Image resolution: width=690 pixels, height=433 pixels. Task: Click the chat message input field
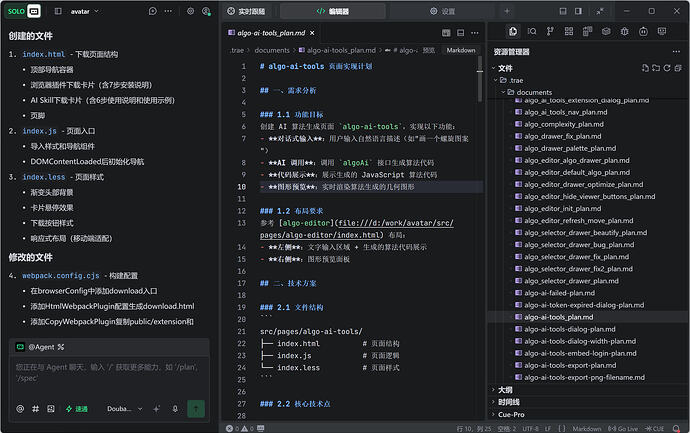click(108, 373)
